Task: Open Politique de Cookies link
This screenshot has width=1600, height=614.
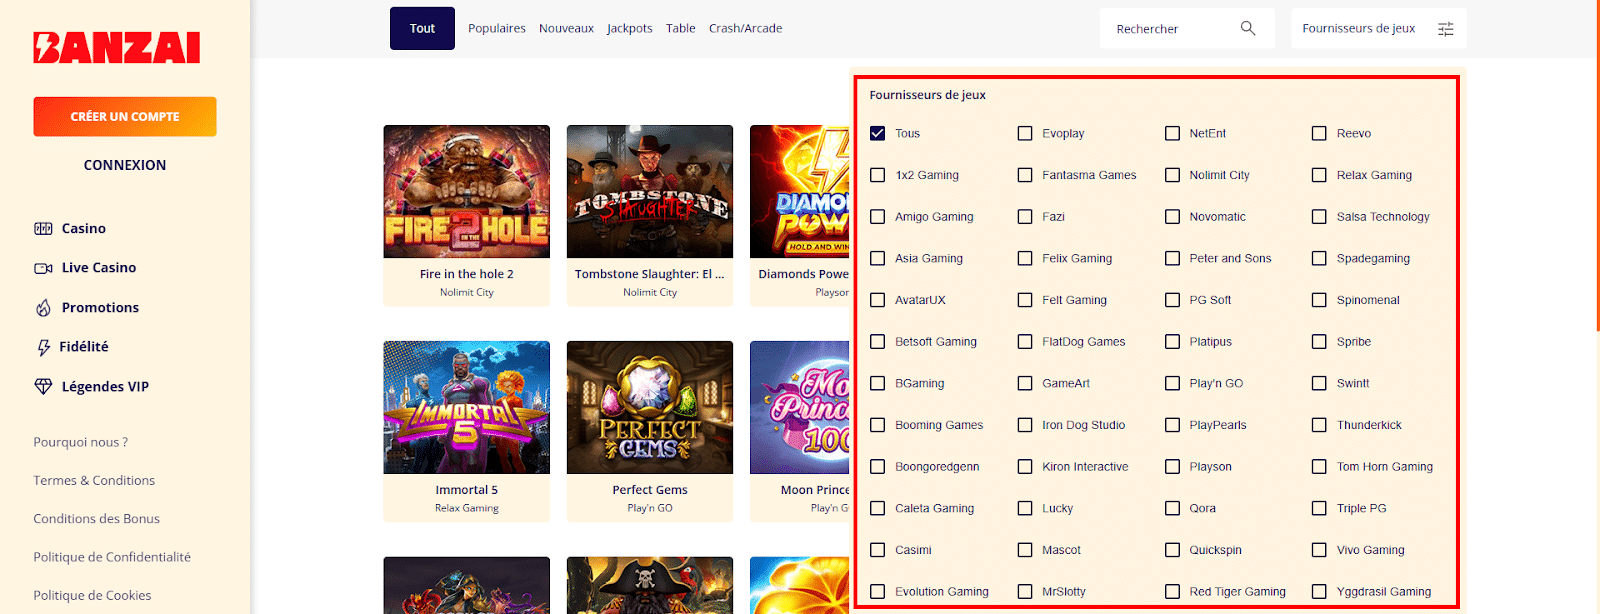Action: [93, 595]
